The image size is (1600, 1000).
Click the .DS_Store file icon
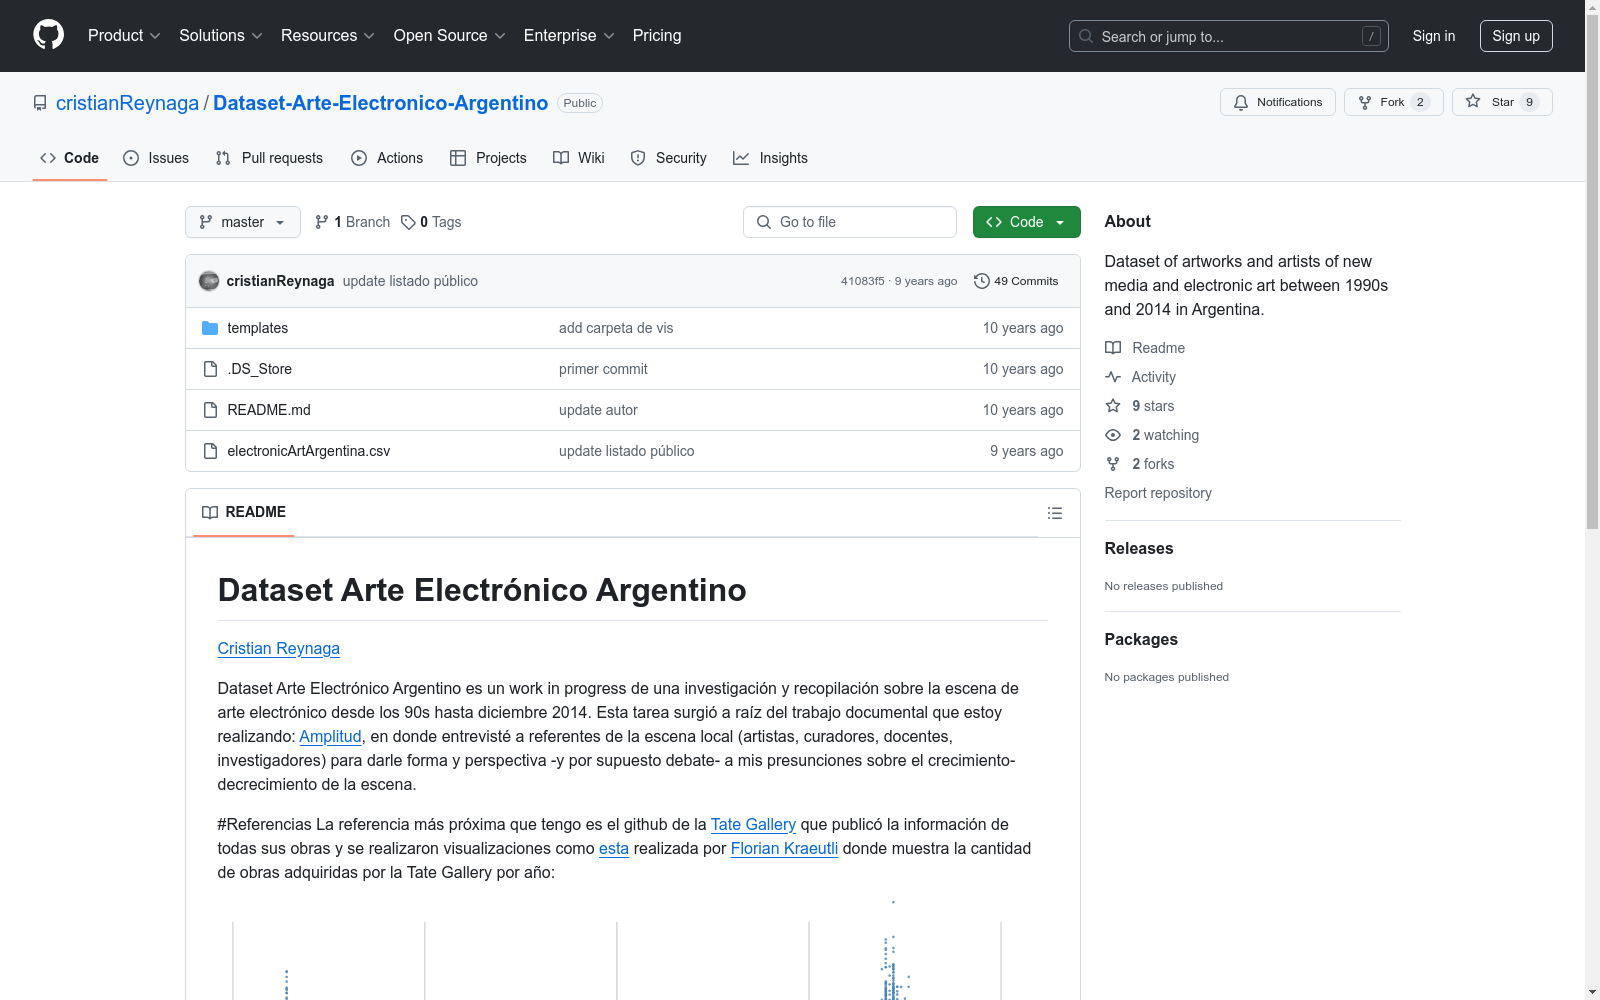210,369
